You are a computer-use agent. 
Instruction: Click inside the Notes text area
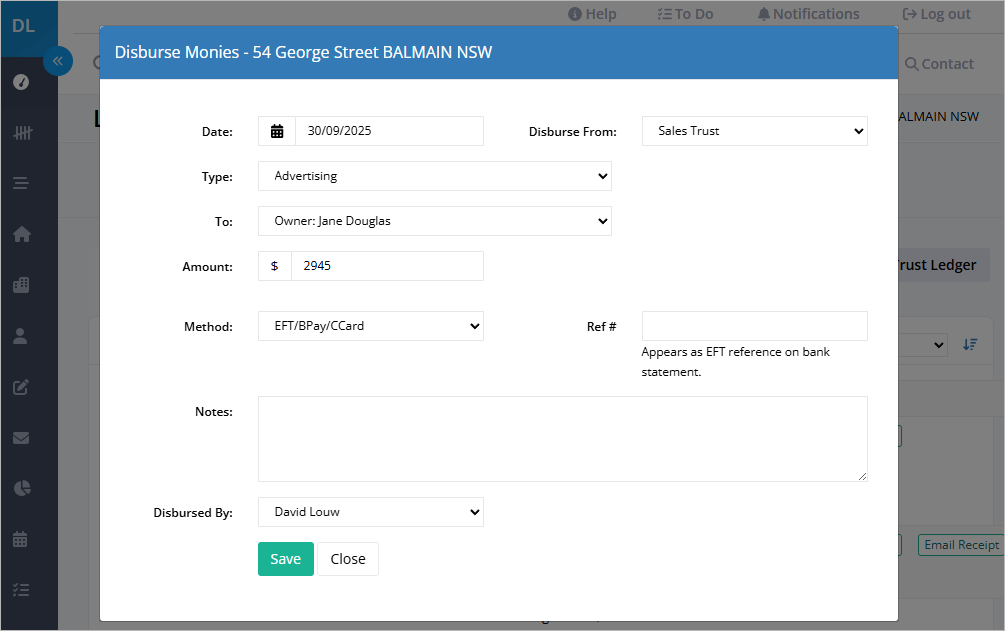[x=563, y=439]
